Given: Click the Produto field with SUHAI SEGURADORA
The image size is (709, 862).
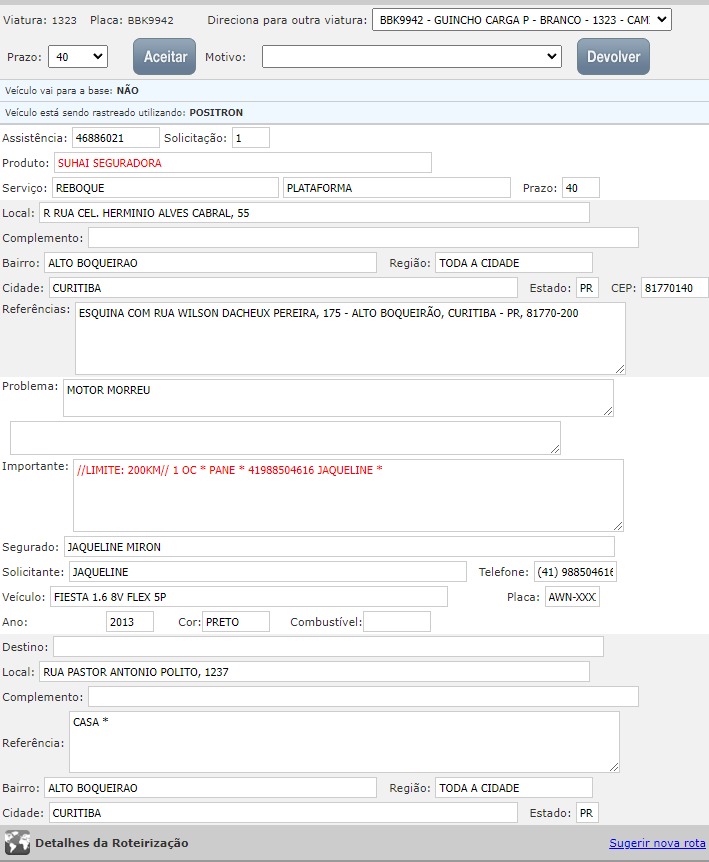Looking at the screenshot, I should [x=242, y=163].
